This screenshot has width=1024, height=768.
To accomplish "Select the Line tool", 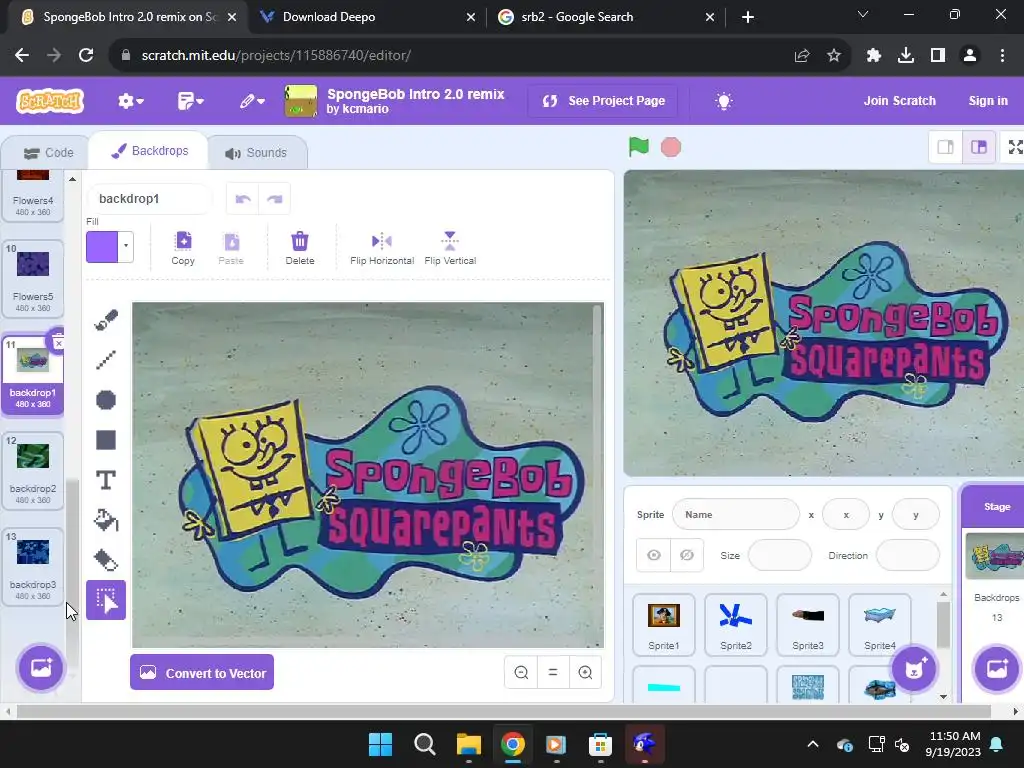I will [106, 360].
